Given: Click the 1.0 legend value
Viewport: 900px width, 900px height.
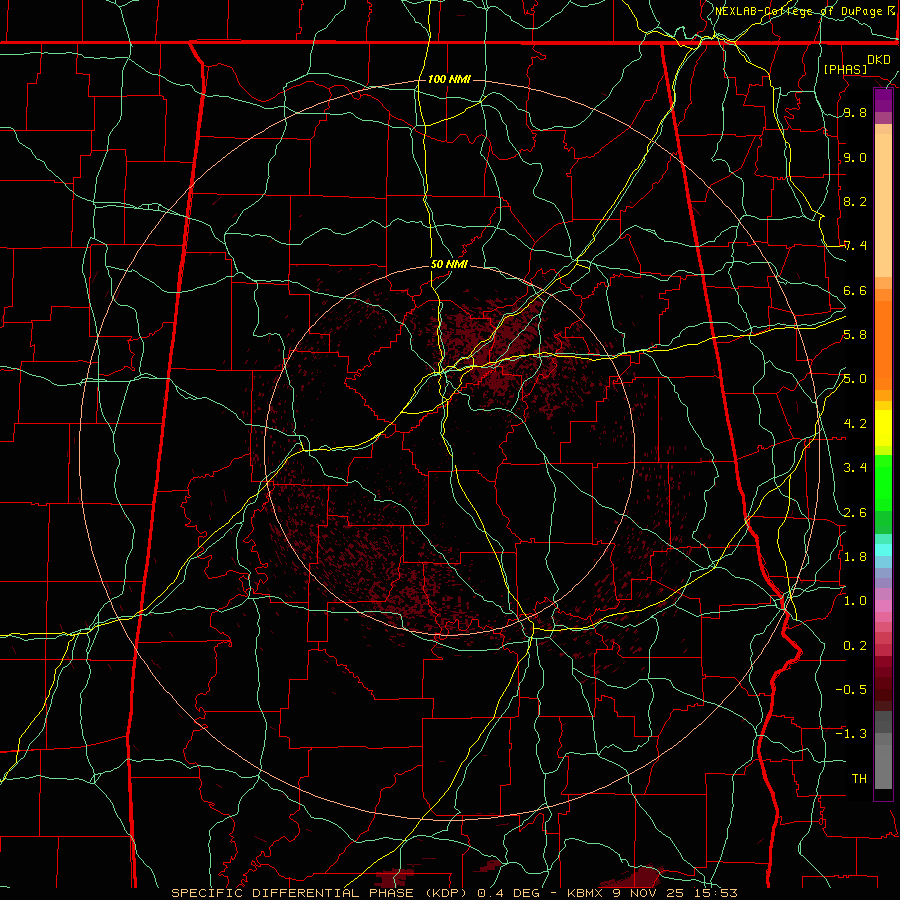Looking at the screenshot, I should pyautogui.click(x=855, y=602).
